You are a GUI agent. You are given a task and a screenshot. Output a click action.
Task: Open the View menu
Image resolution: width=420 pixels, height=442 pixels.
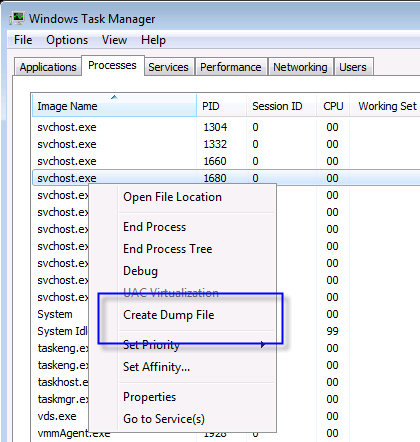tap(114, 40)
